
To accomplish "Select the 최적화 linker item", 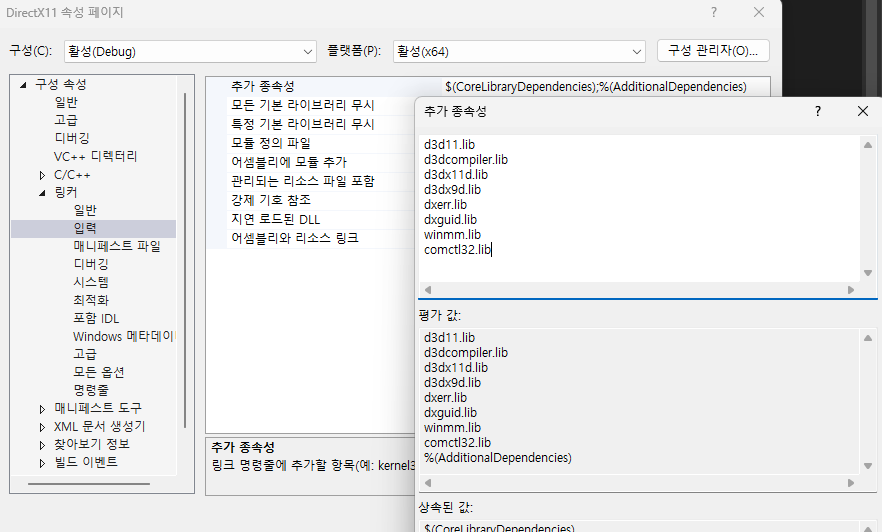I will pos(91,300).
